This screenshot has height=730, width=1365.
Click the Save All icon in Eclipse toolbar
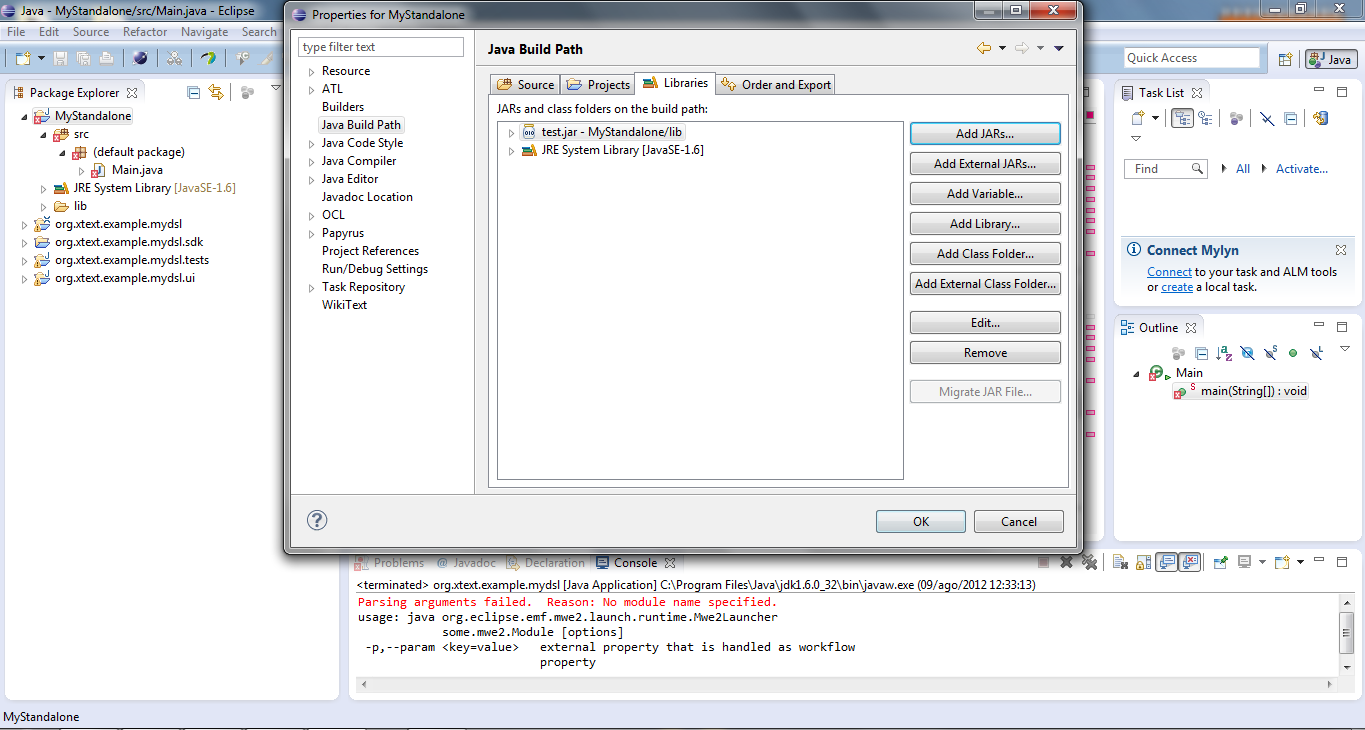pos(83,58)
